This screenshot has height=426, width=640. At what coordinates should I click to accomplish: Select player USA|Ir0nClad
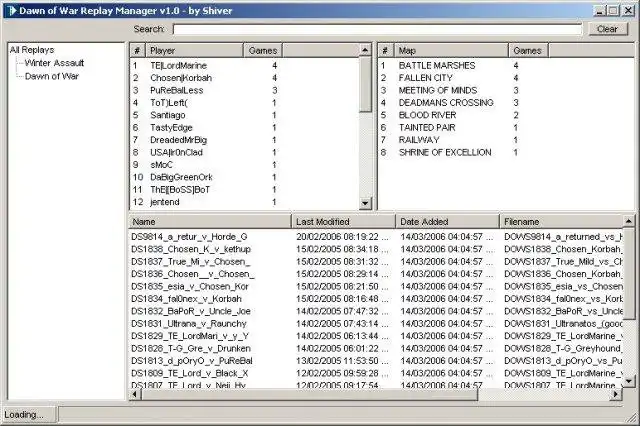176,153
